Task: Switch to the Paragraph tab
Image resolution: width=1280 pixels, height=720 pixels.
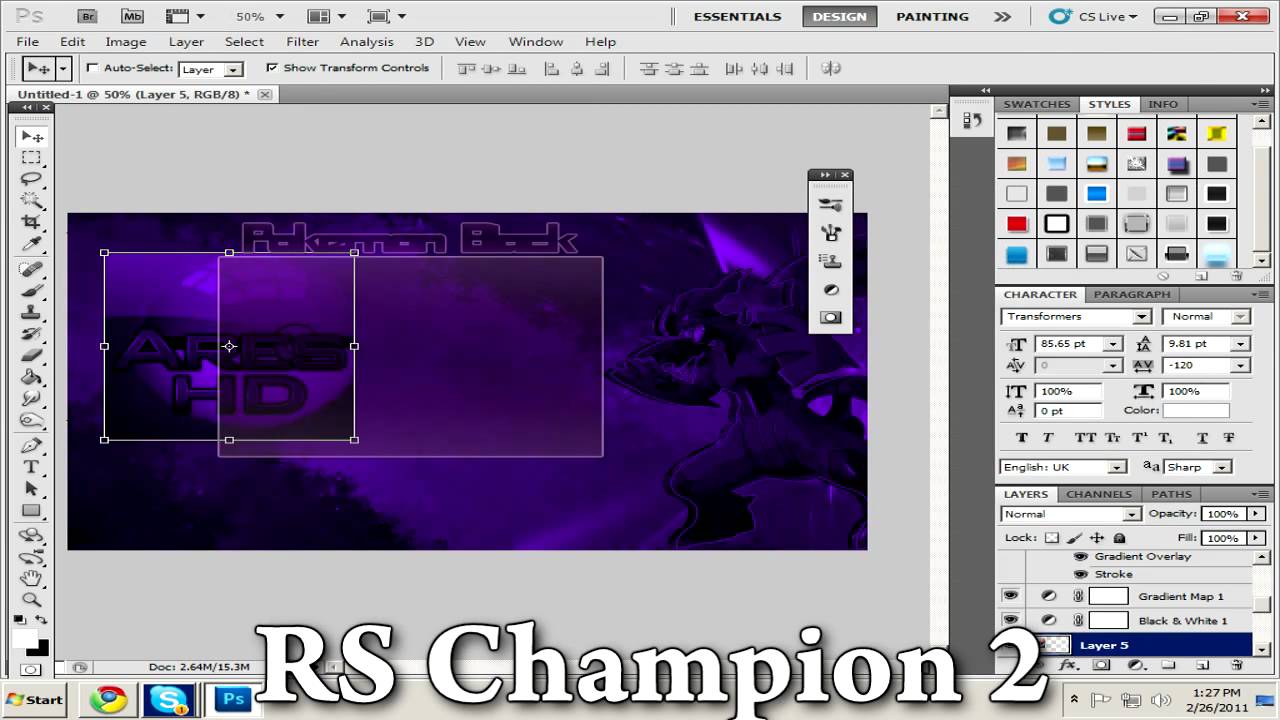Action: [1131, 295]
